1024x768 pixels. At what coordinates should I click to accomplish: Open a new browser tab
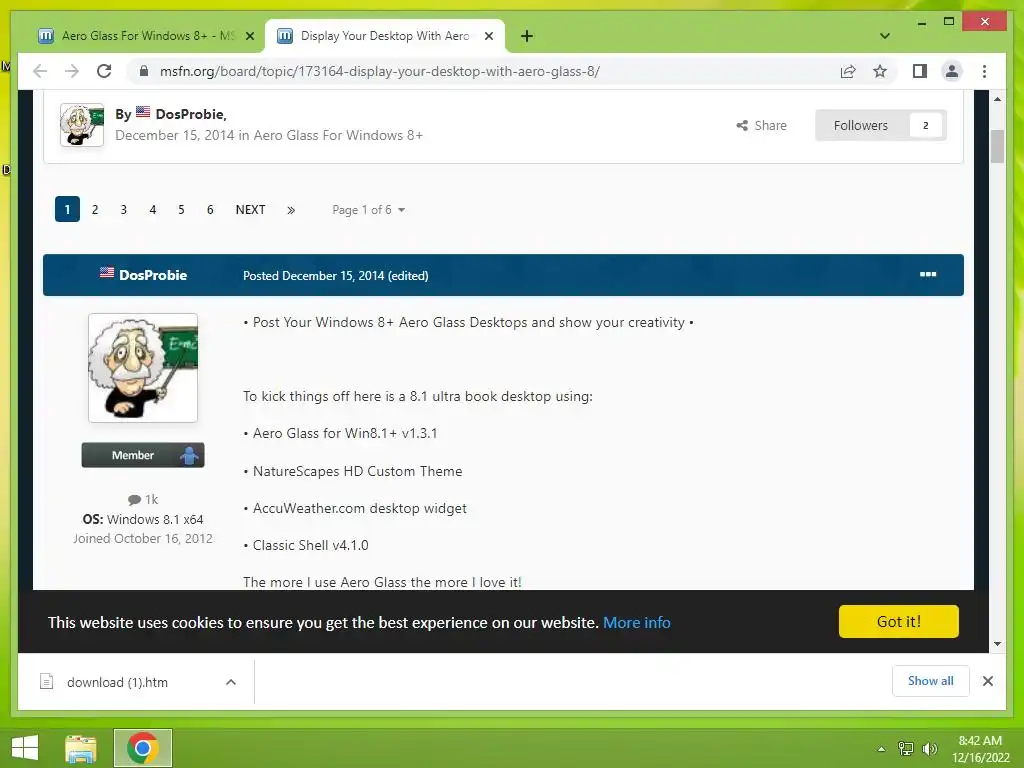click(527, 36)
